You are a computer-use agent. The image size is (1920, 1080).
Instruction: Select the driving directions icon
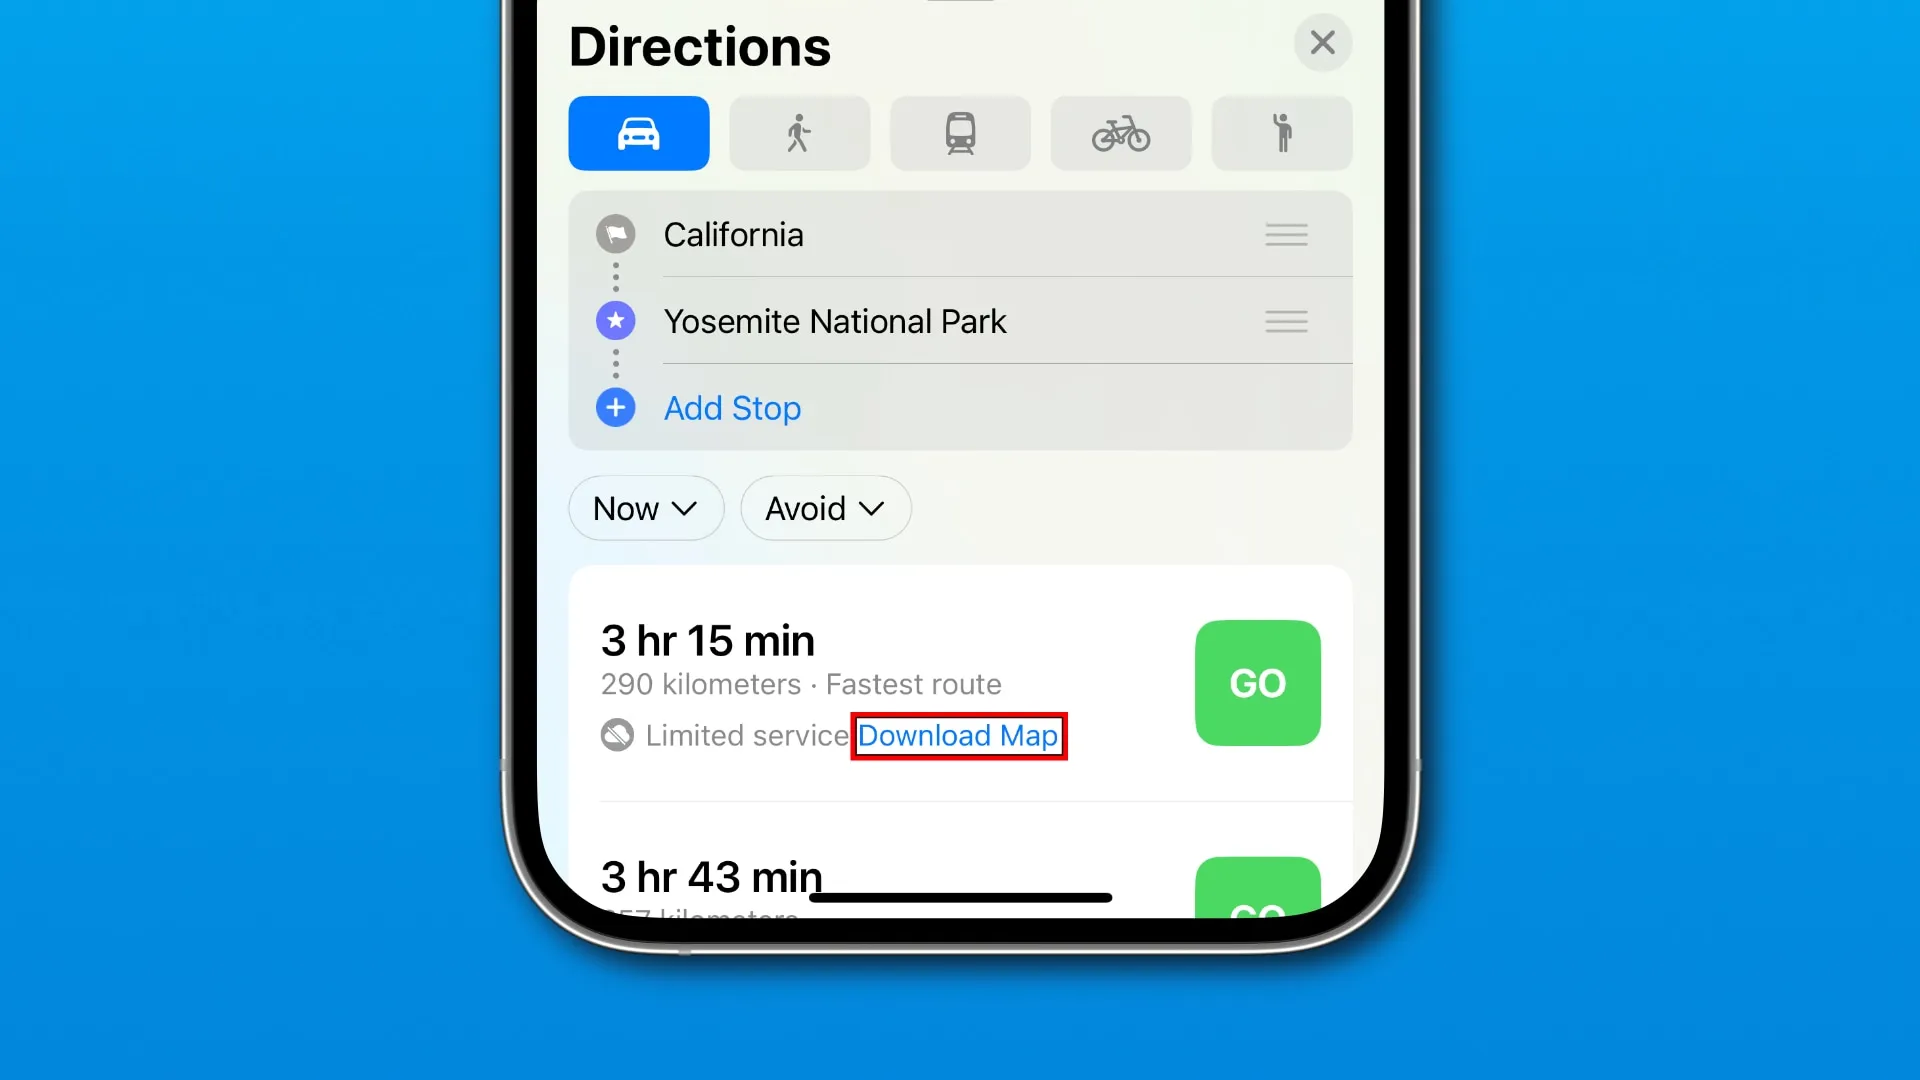[x=638, y=133]
